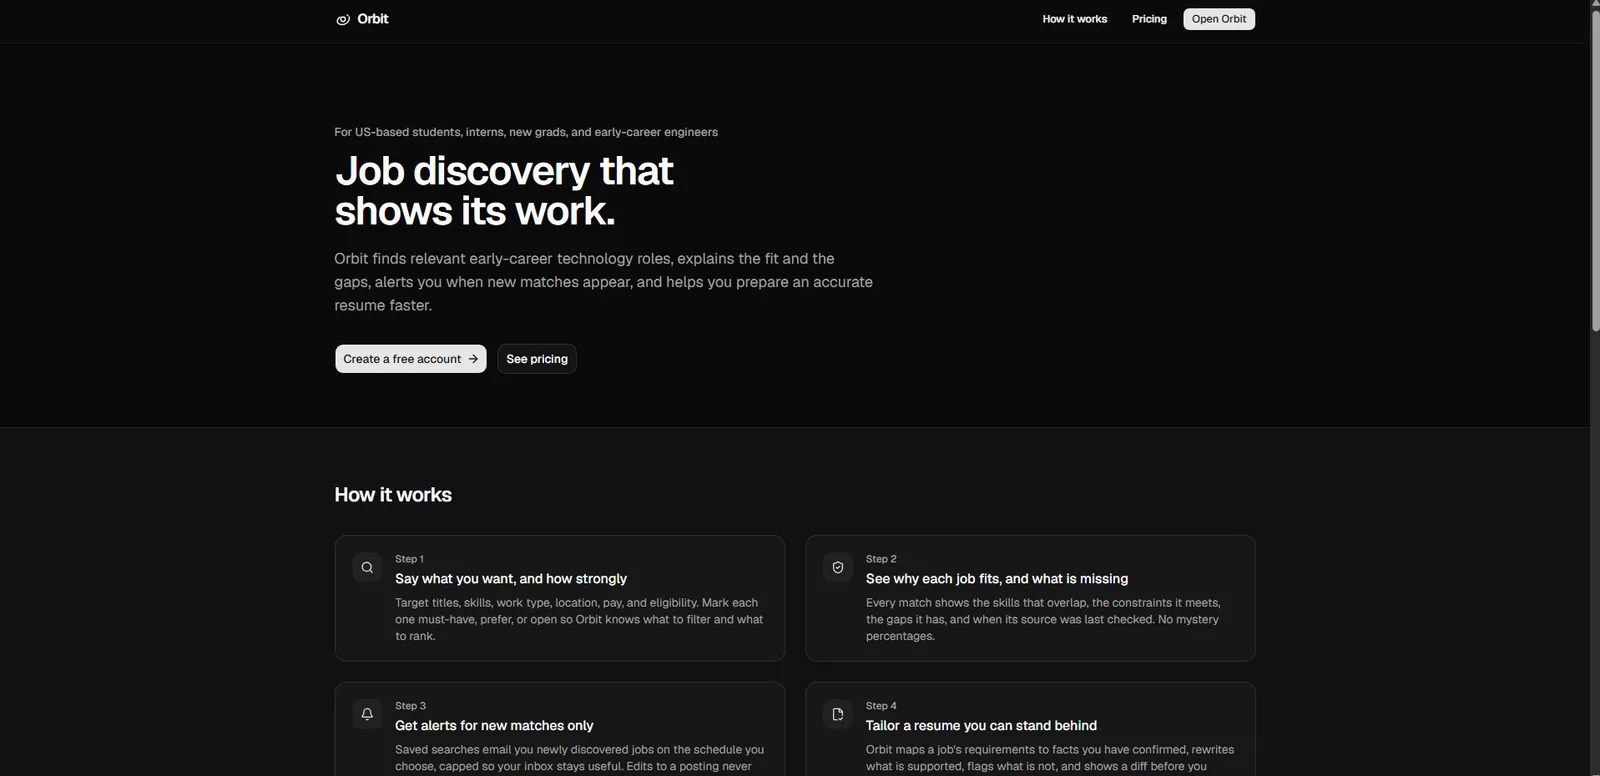This screenshot has width=1600, height=776.
Task: Click the See pricing button
Action: (537, 359)
